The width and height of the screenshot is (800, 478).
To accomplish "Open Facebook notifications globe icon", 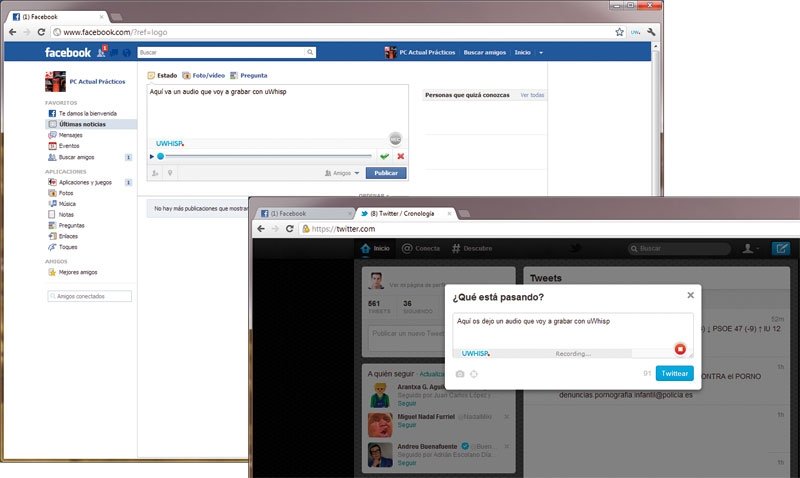I will (127, 53).
